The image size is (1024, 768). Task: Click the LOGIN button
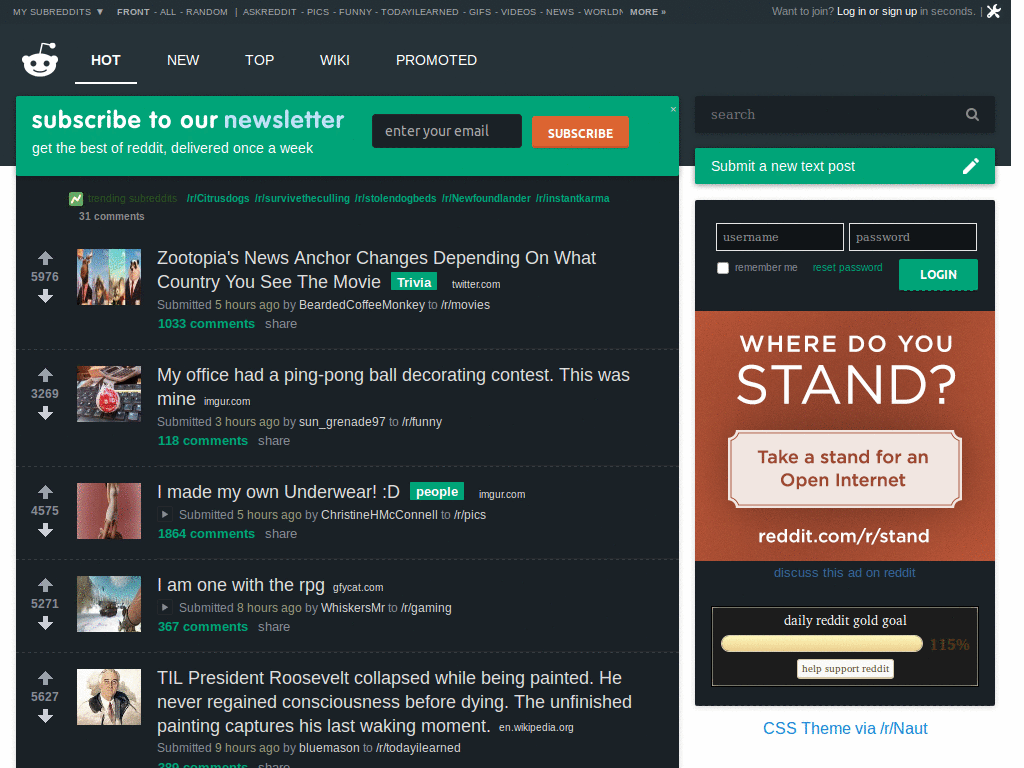coord(938,274)
